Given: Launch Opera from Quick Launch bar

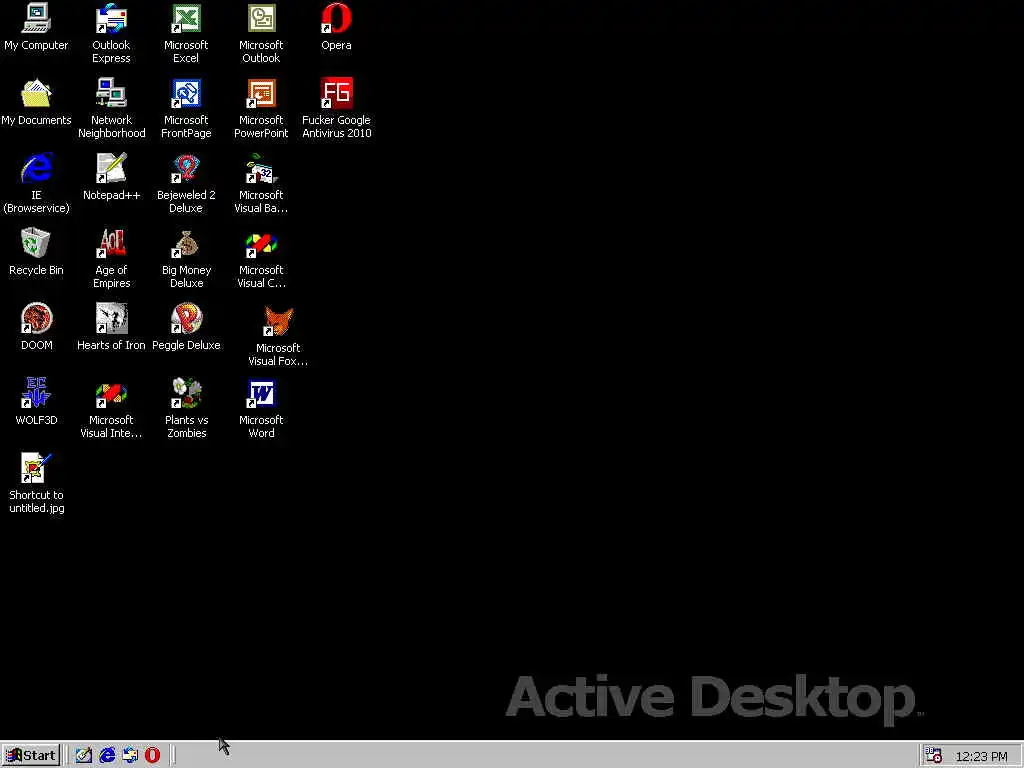Looking at the screenshot, I should [x=152, y=756].
